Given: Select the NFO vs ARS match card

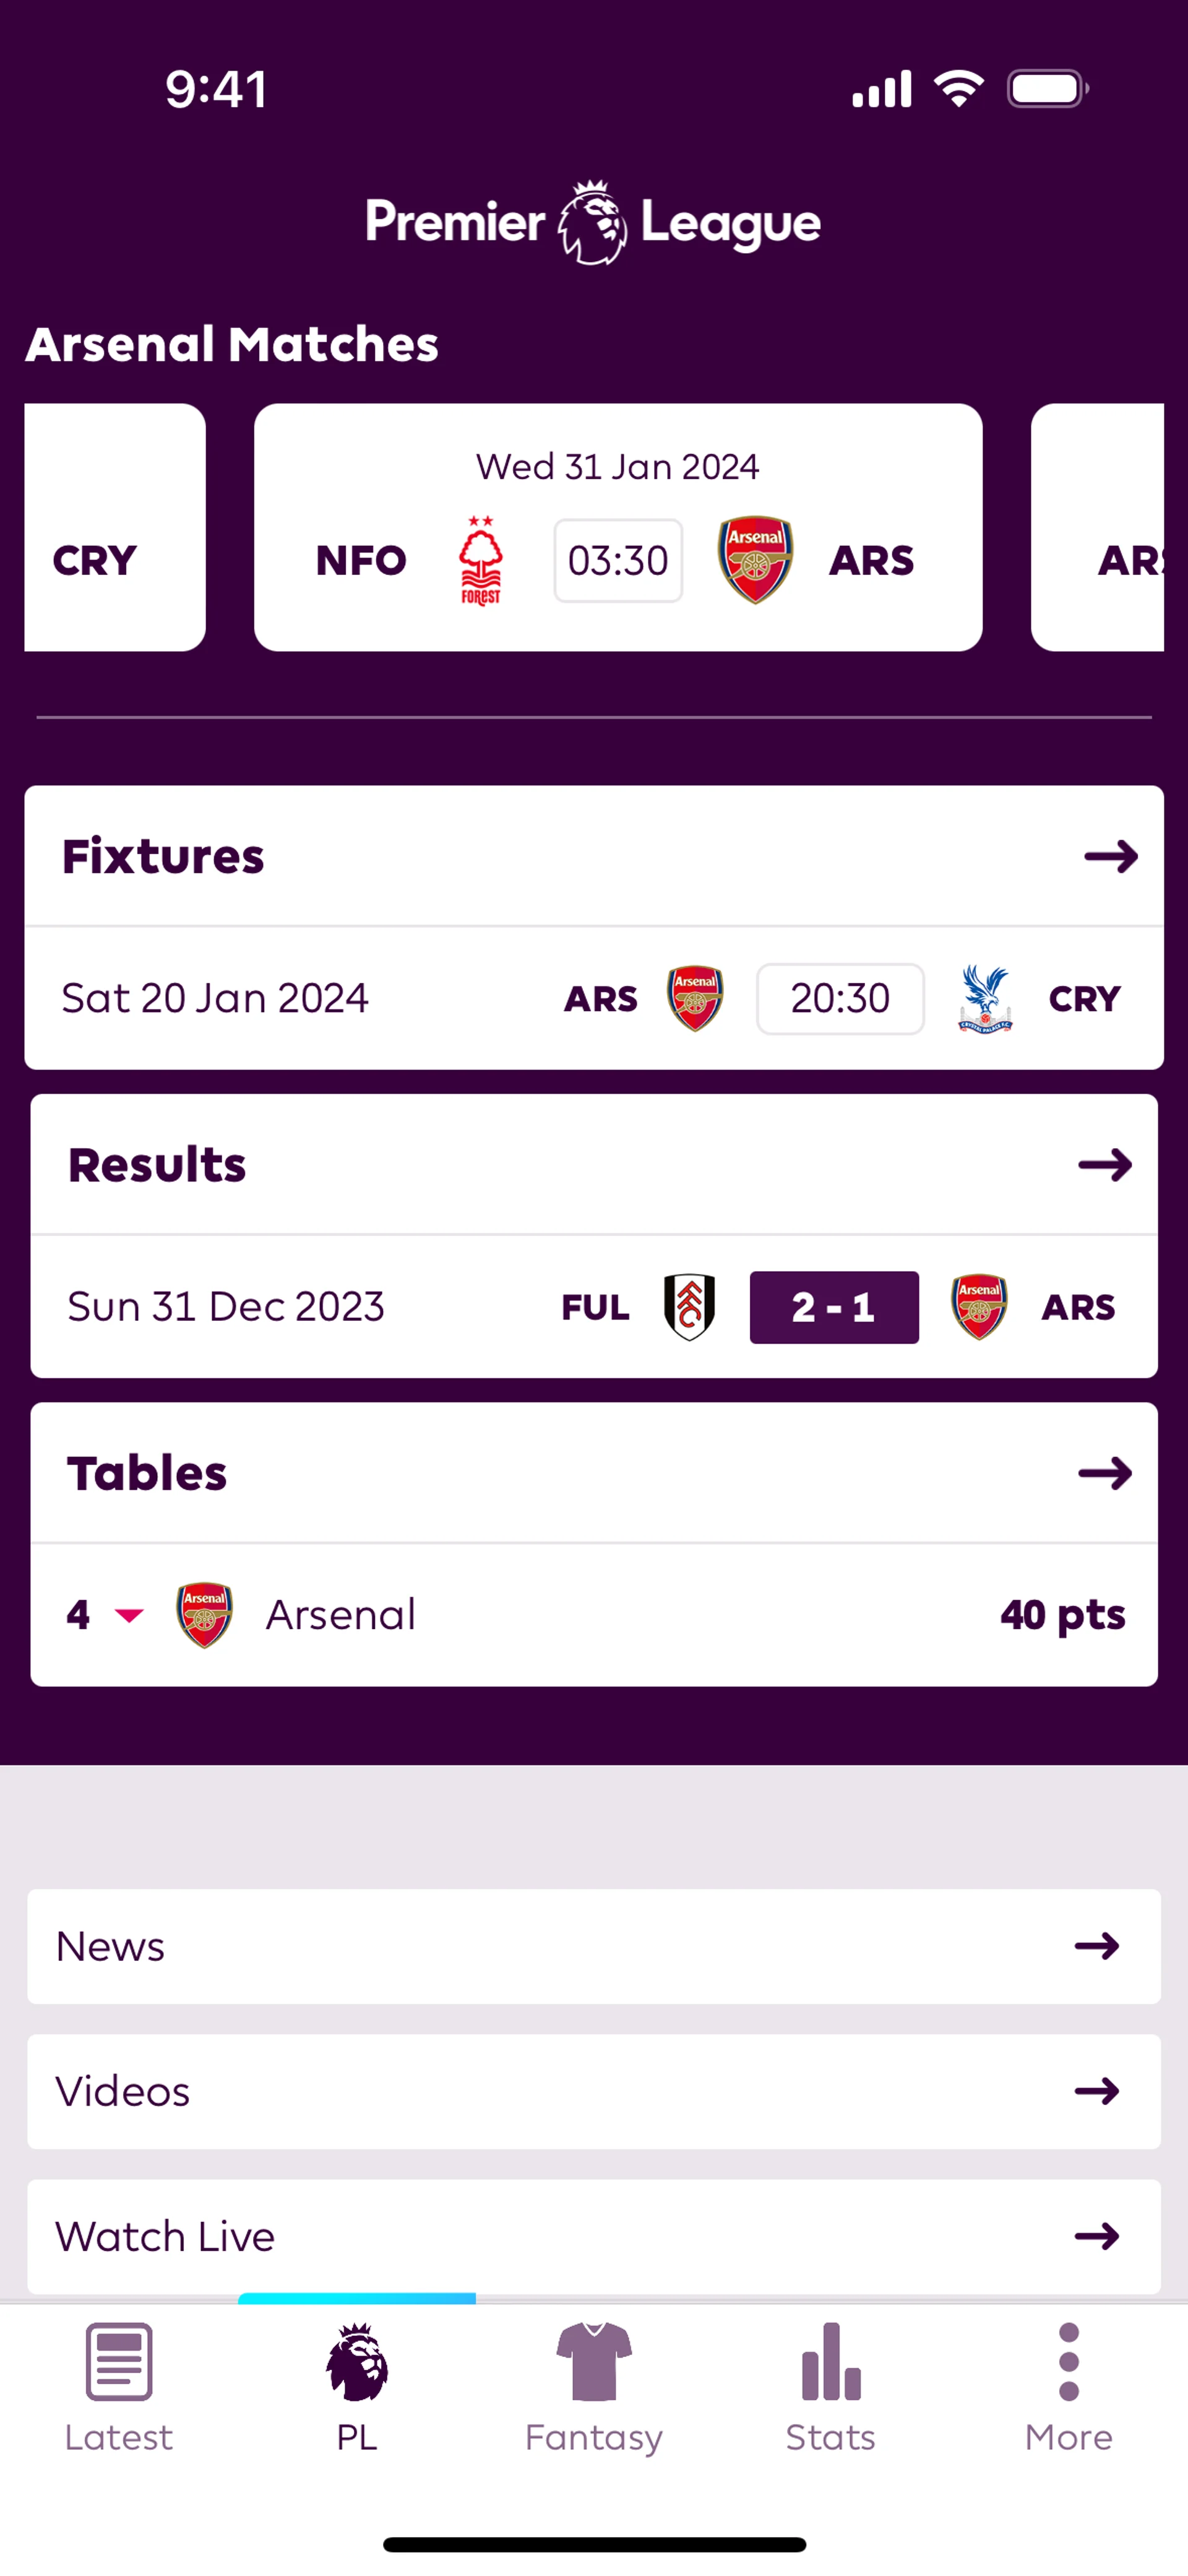Looking at the screenshot, I should (x=618, y=527).
